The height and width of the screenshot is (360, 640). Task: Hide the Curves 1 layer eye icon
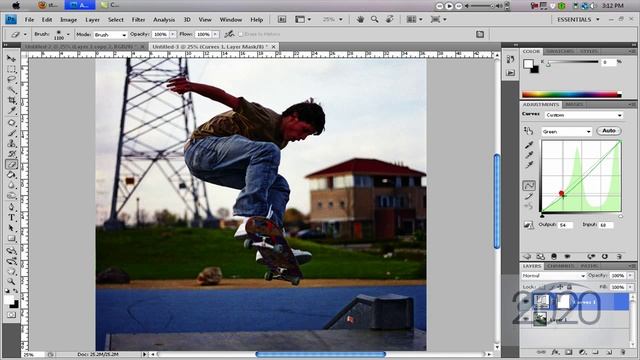(x=526, y=302)
